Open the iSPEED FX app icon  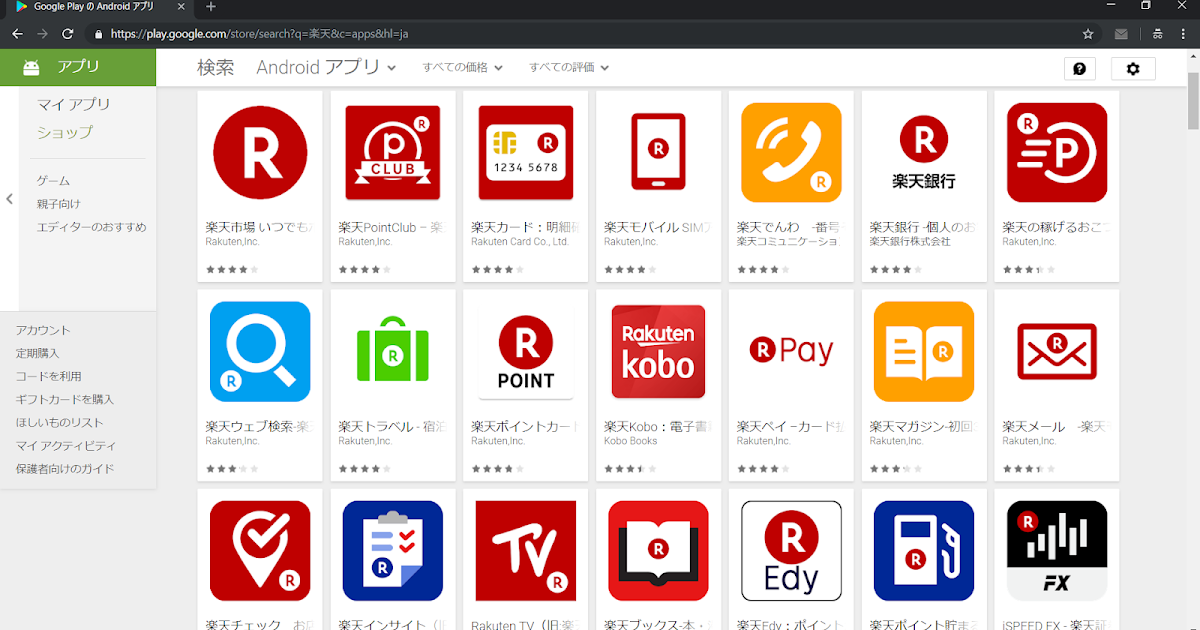(1057, 550)
